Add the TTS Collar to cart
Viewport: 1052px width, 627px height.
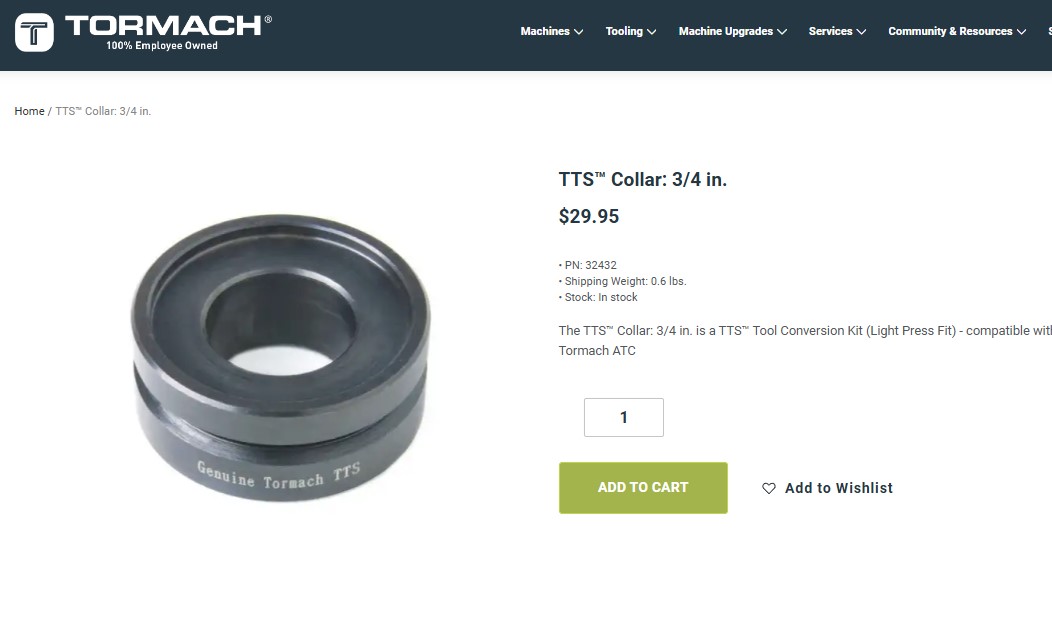(x=643, y=488)
